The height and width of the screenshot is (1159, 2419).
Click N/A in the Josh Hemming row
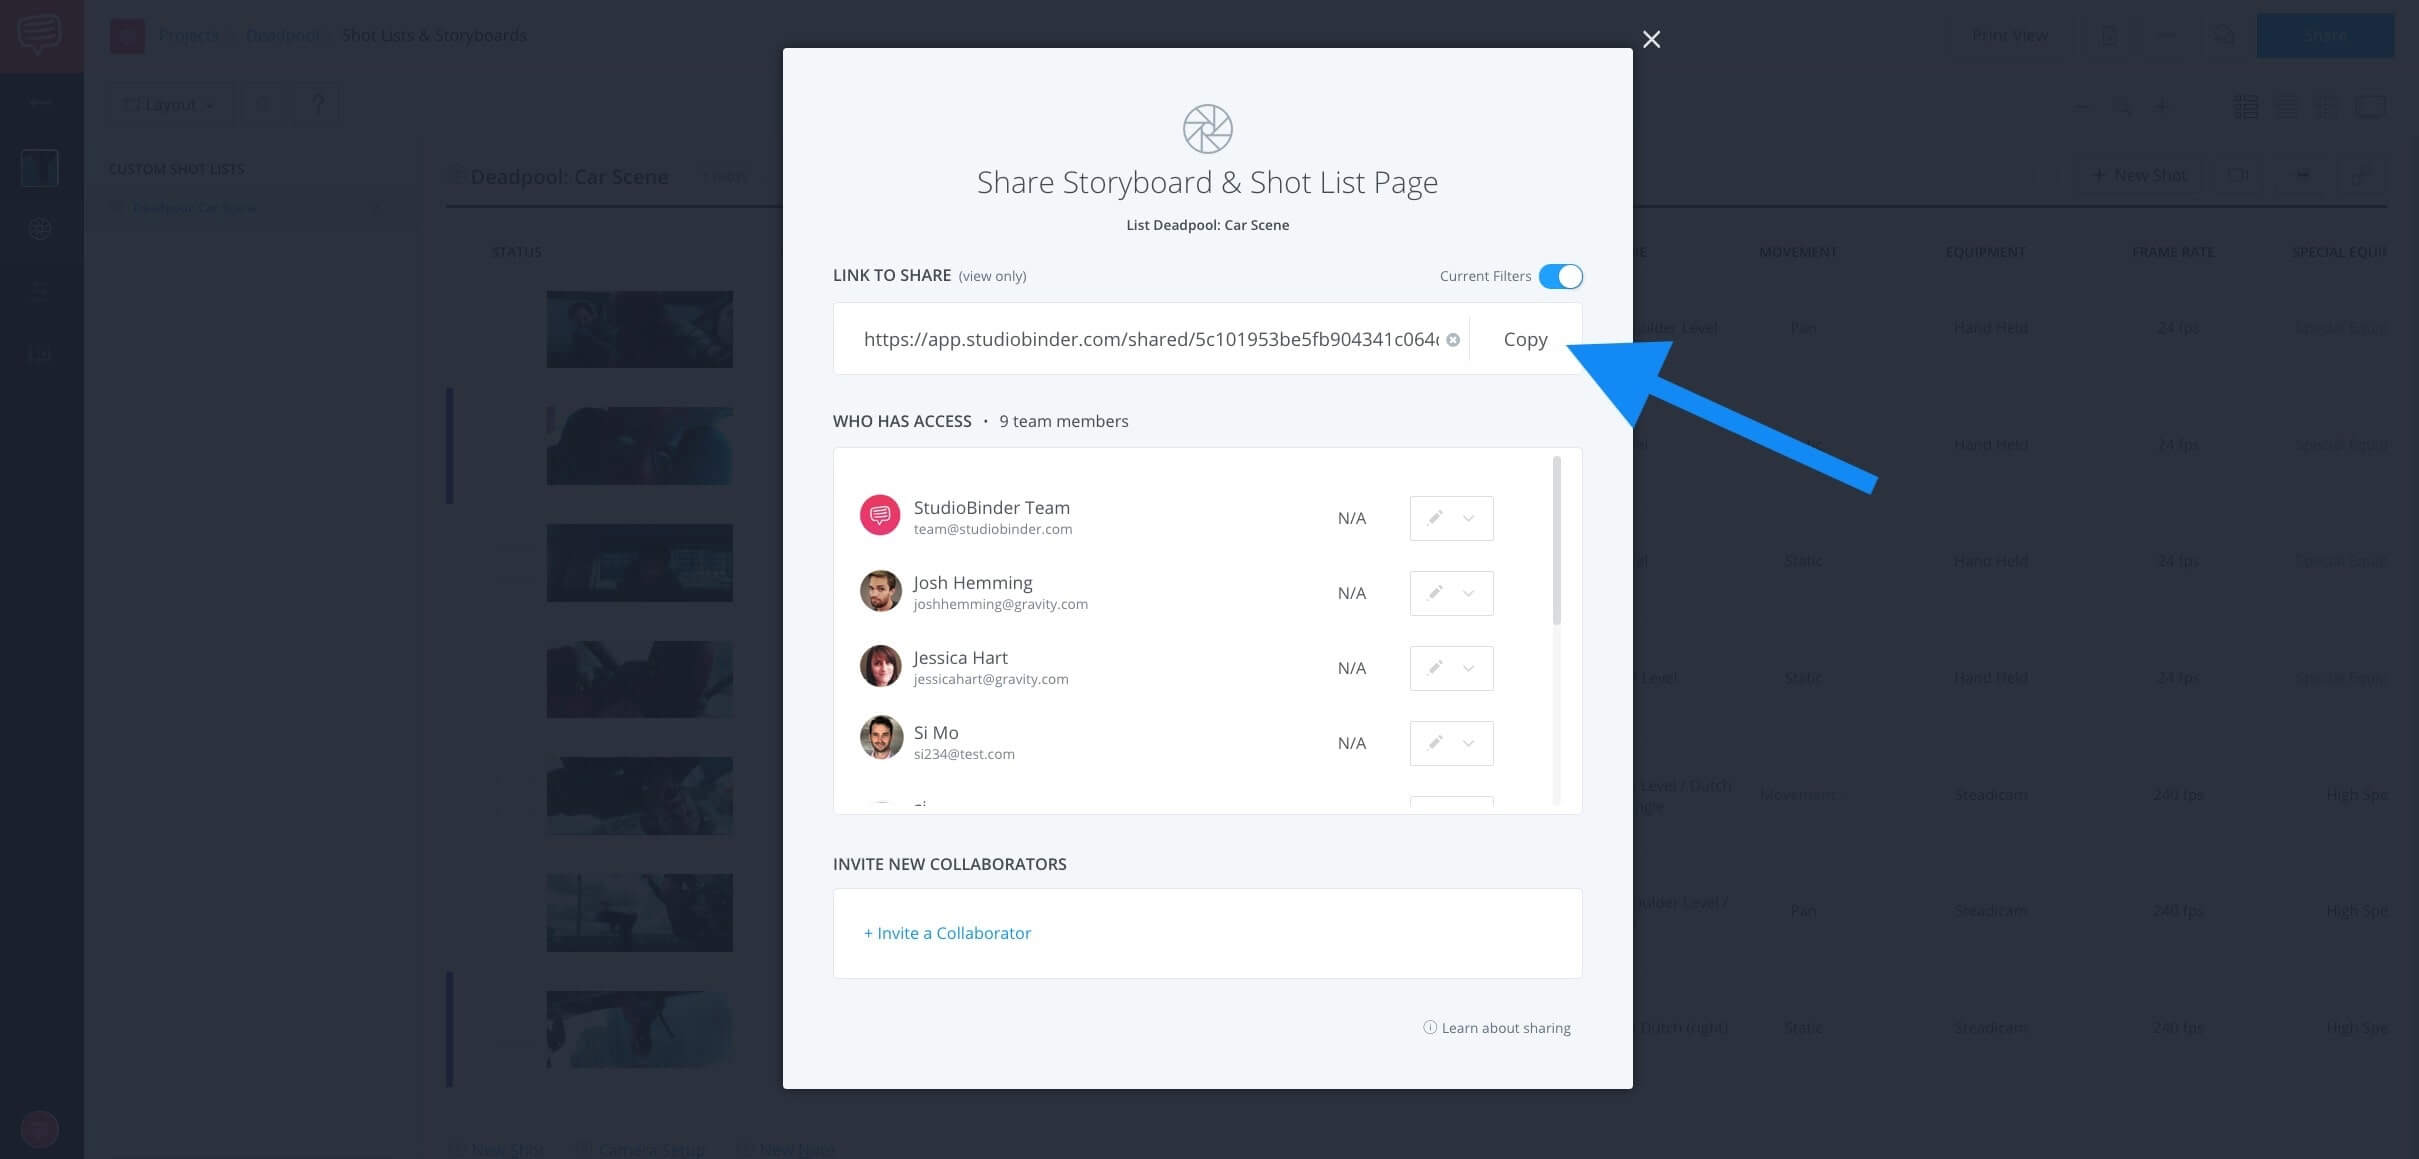[x=1351, y=593]
